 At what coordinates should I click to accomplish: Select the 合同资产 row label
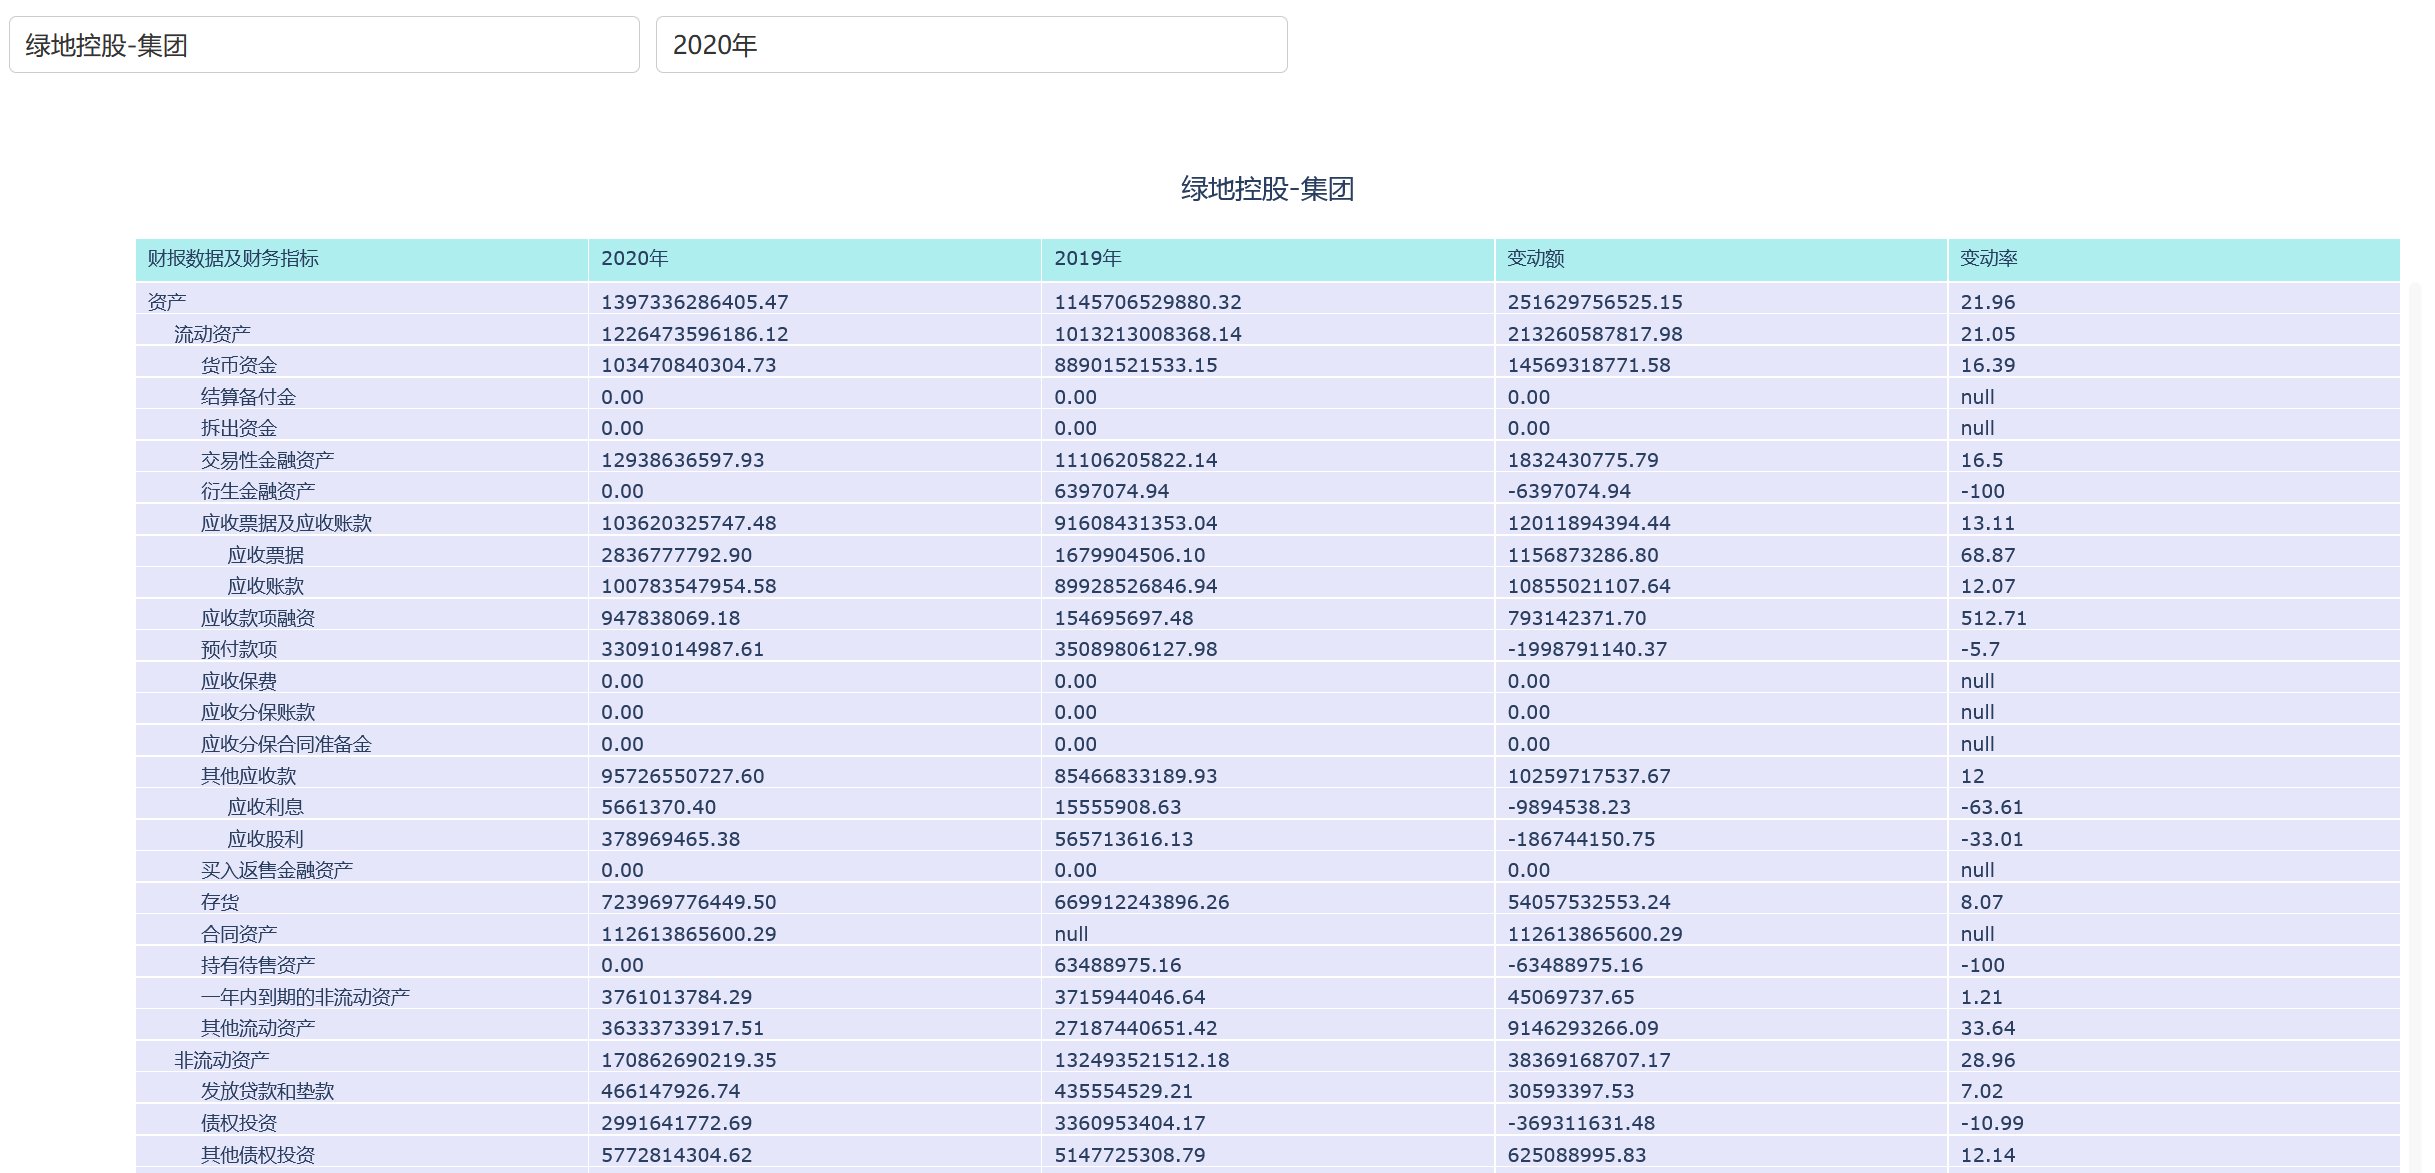tap(239, 934)
